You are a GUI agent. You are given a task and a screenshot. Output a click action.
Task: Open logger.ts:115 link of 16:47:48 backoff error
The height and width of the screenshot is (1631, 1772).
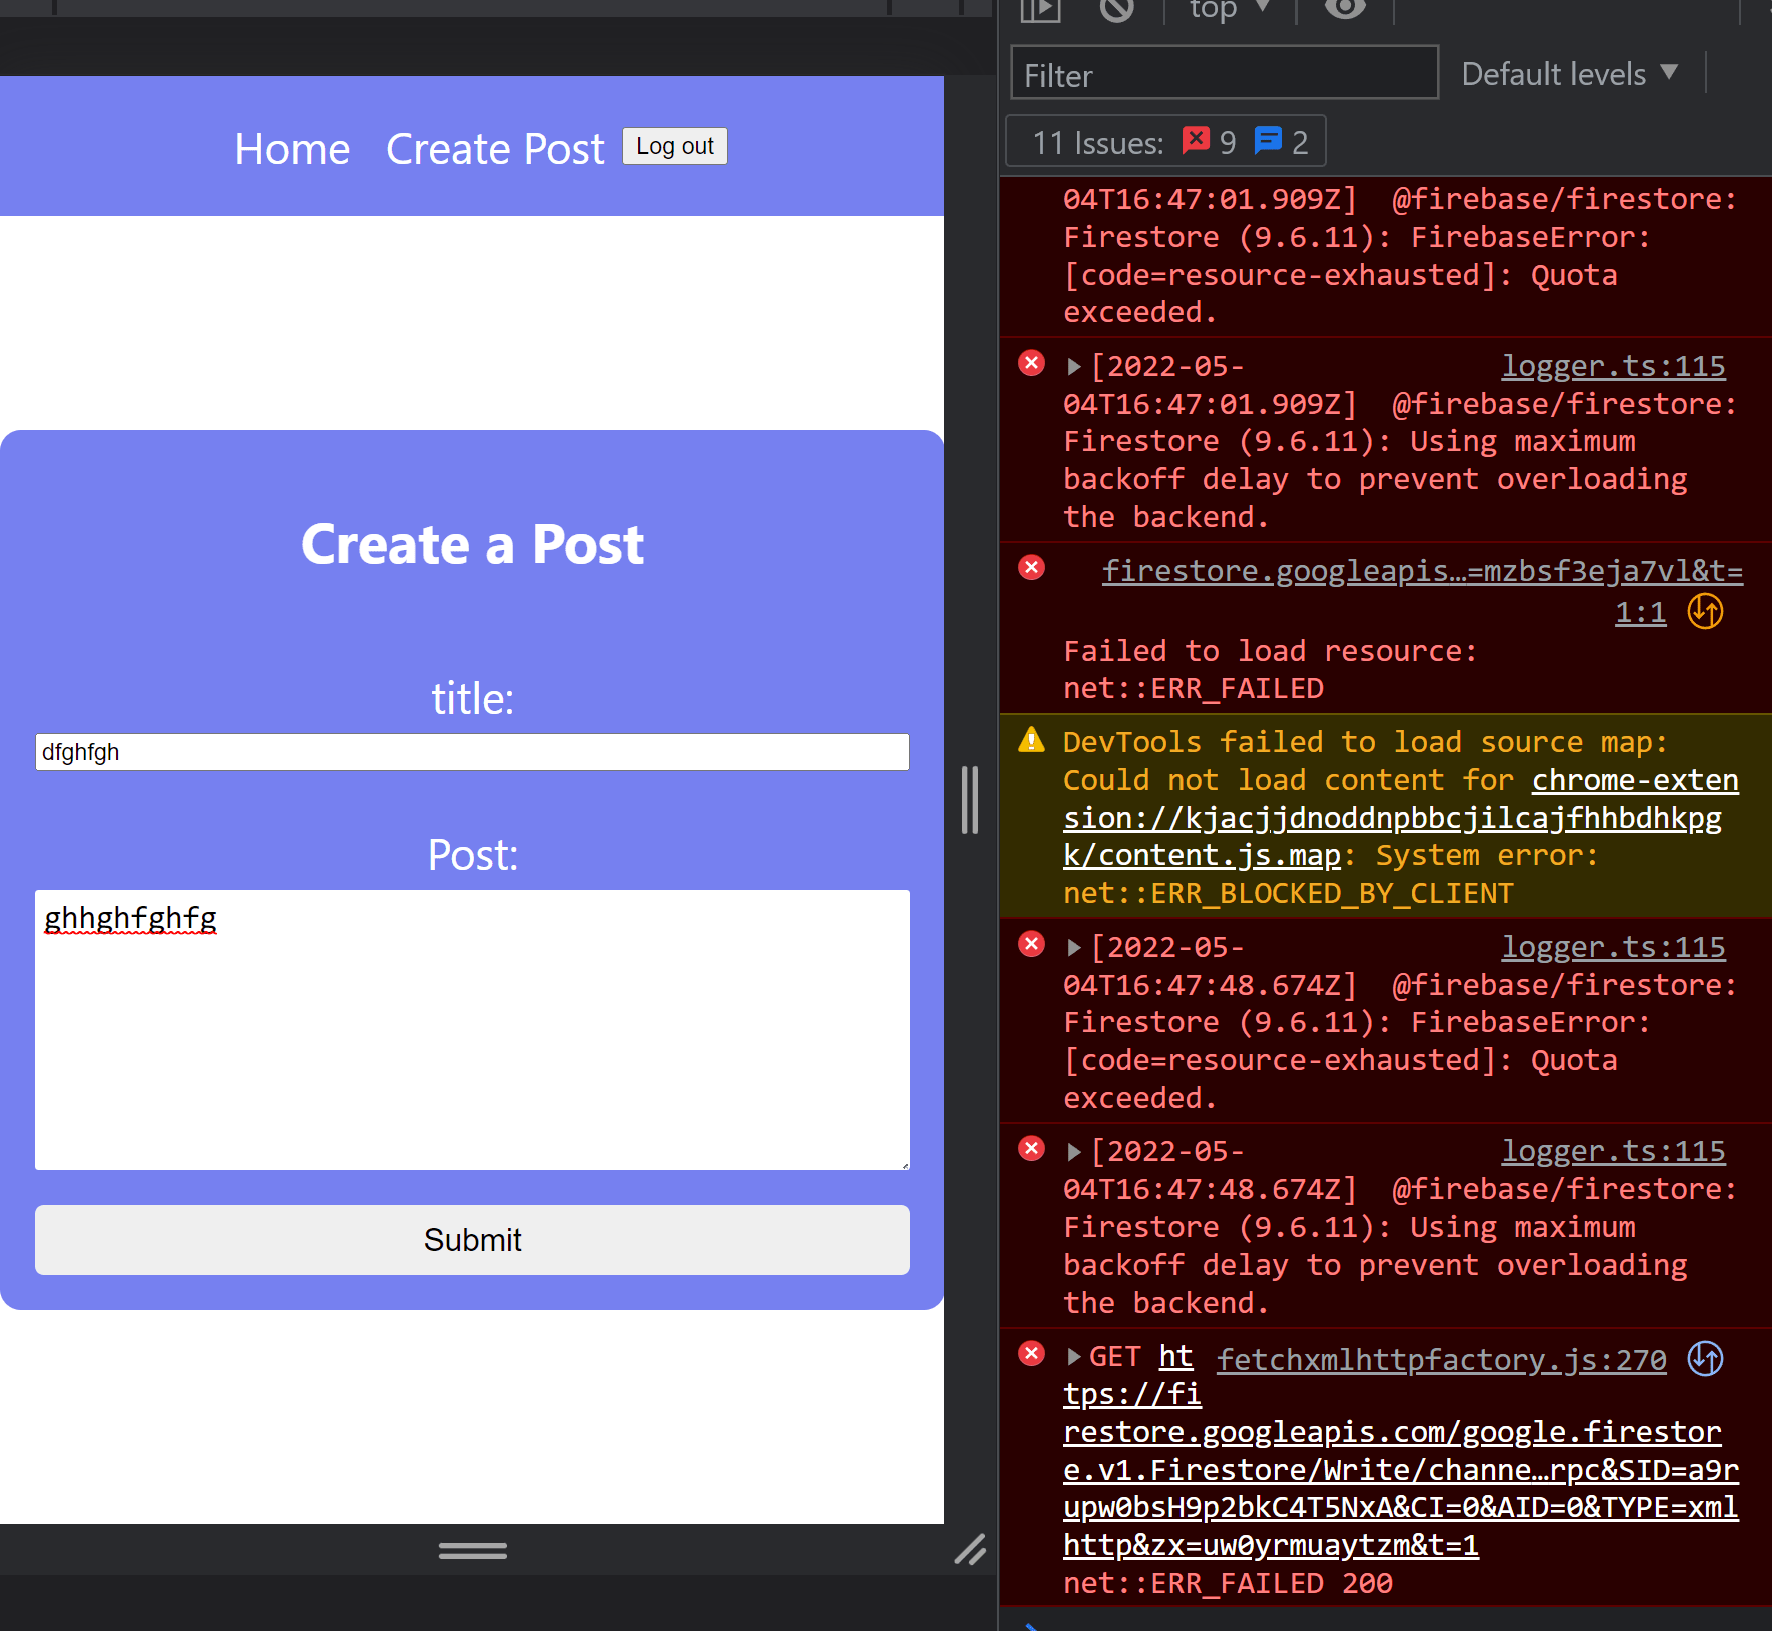tap(1613, 1151)
